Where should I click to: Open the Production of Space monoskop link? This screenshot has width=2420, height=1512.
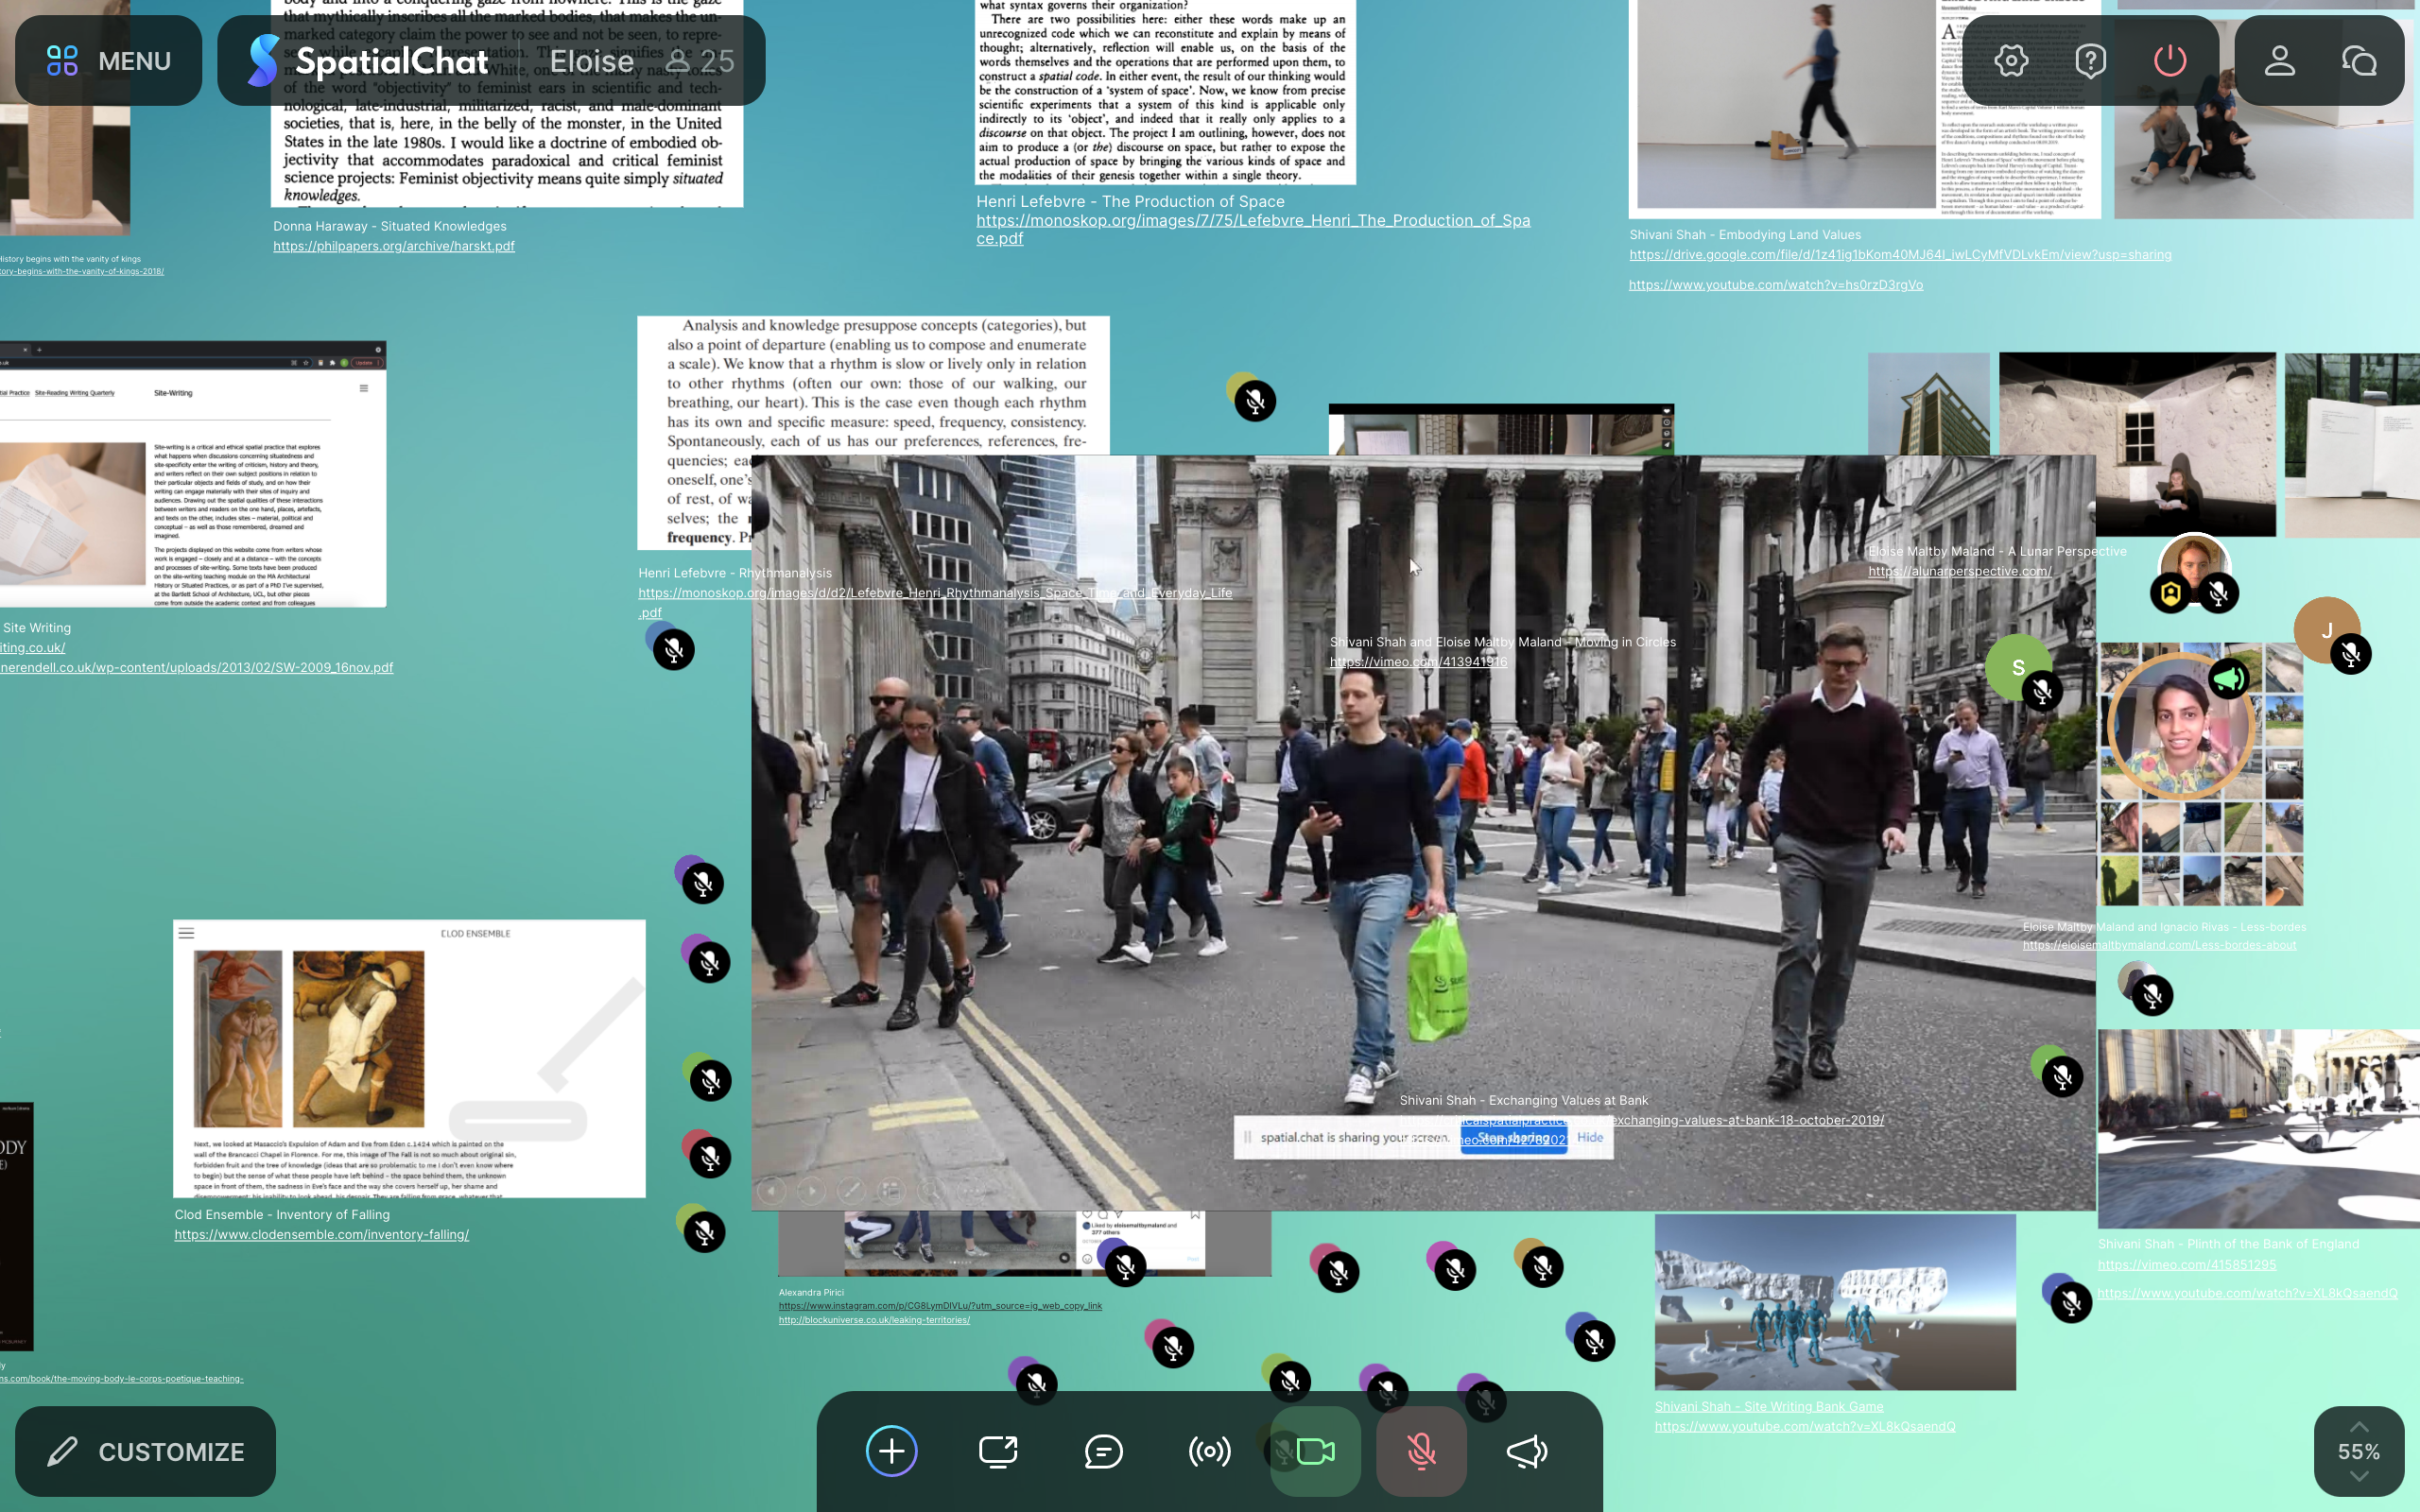[x=1253, y=229]
